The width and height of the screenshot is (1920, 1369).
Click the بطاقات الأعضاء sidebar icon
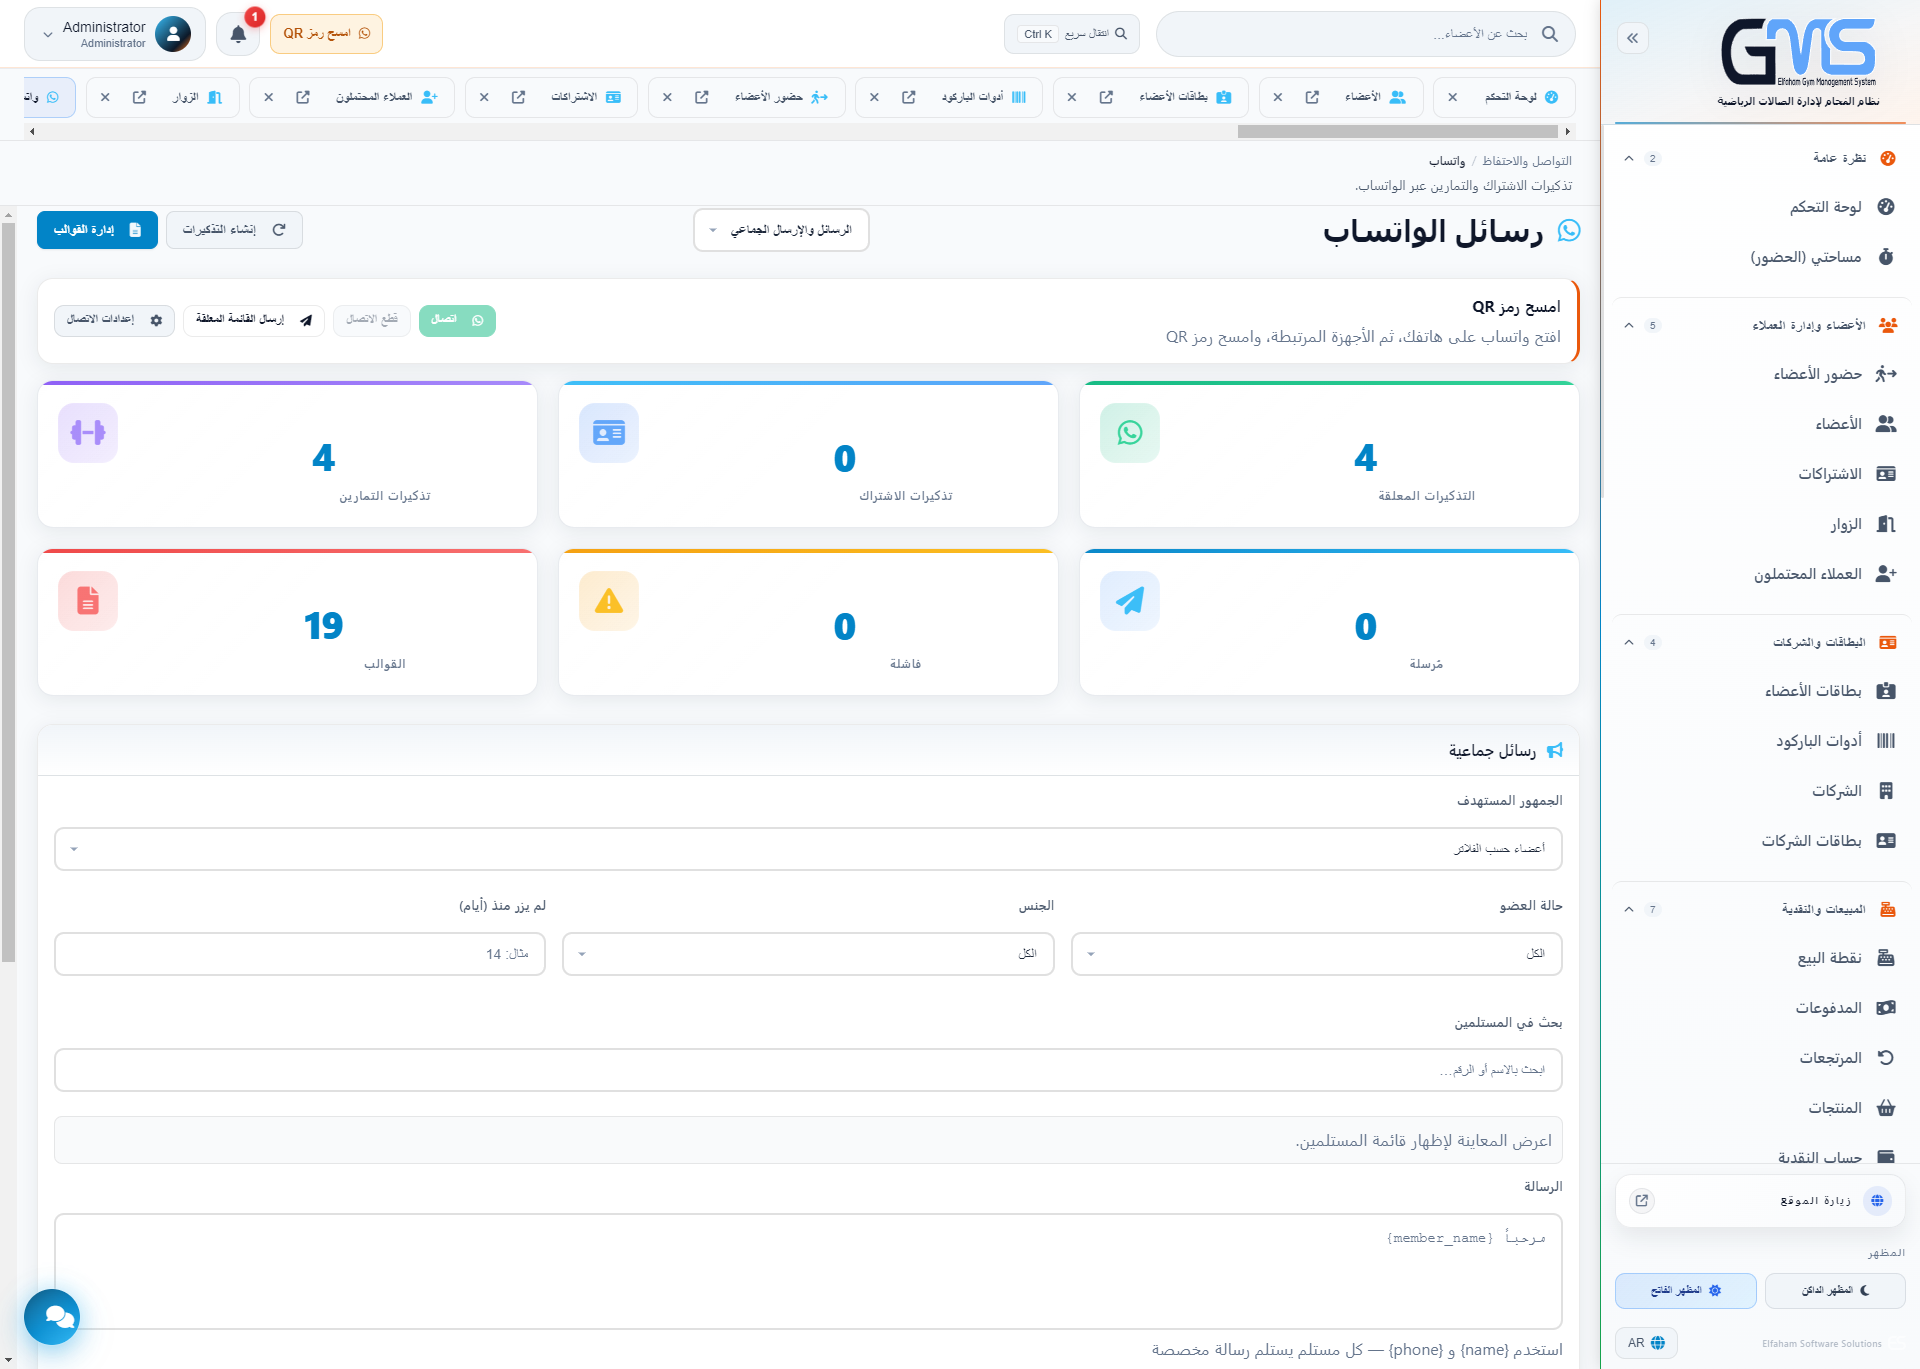tap(1886, 691)
